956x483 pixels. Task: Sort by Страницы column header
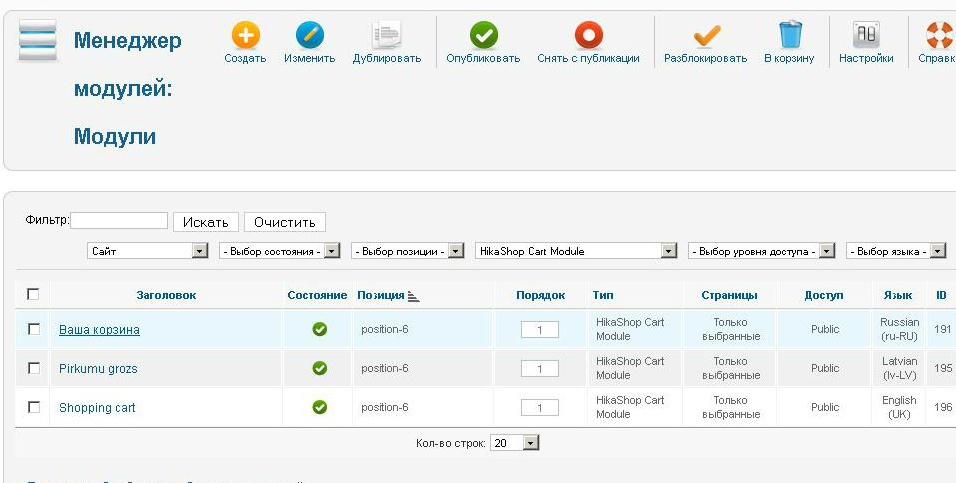730,295
